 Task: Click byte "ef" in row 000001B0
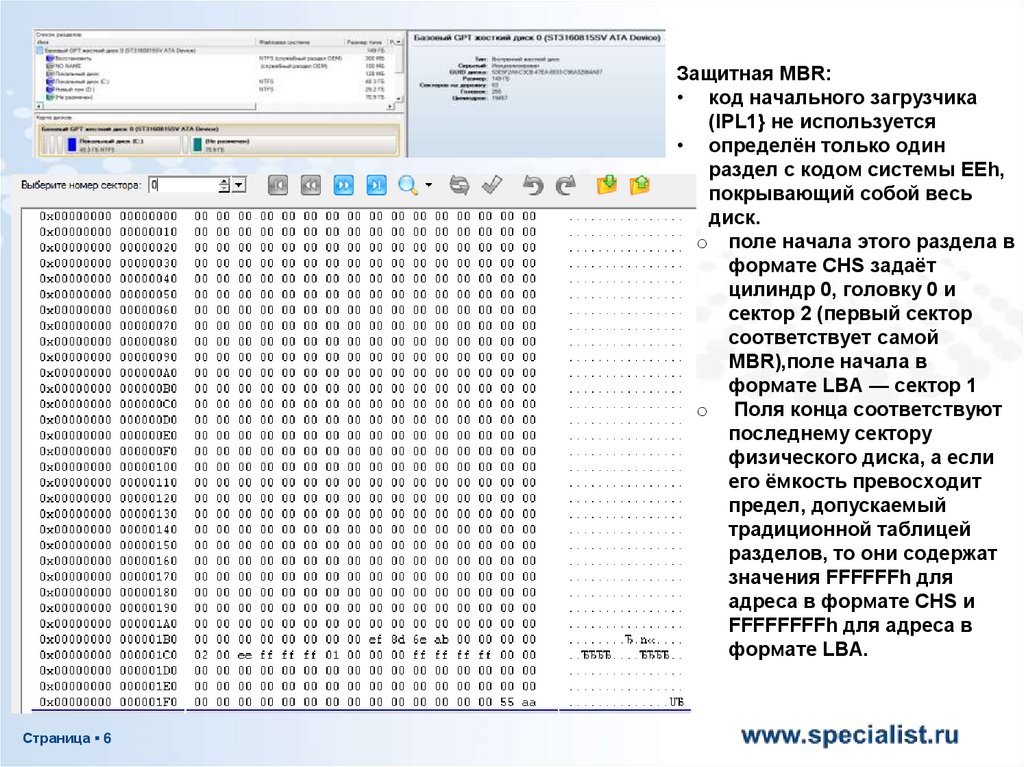point(376,639)
